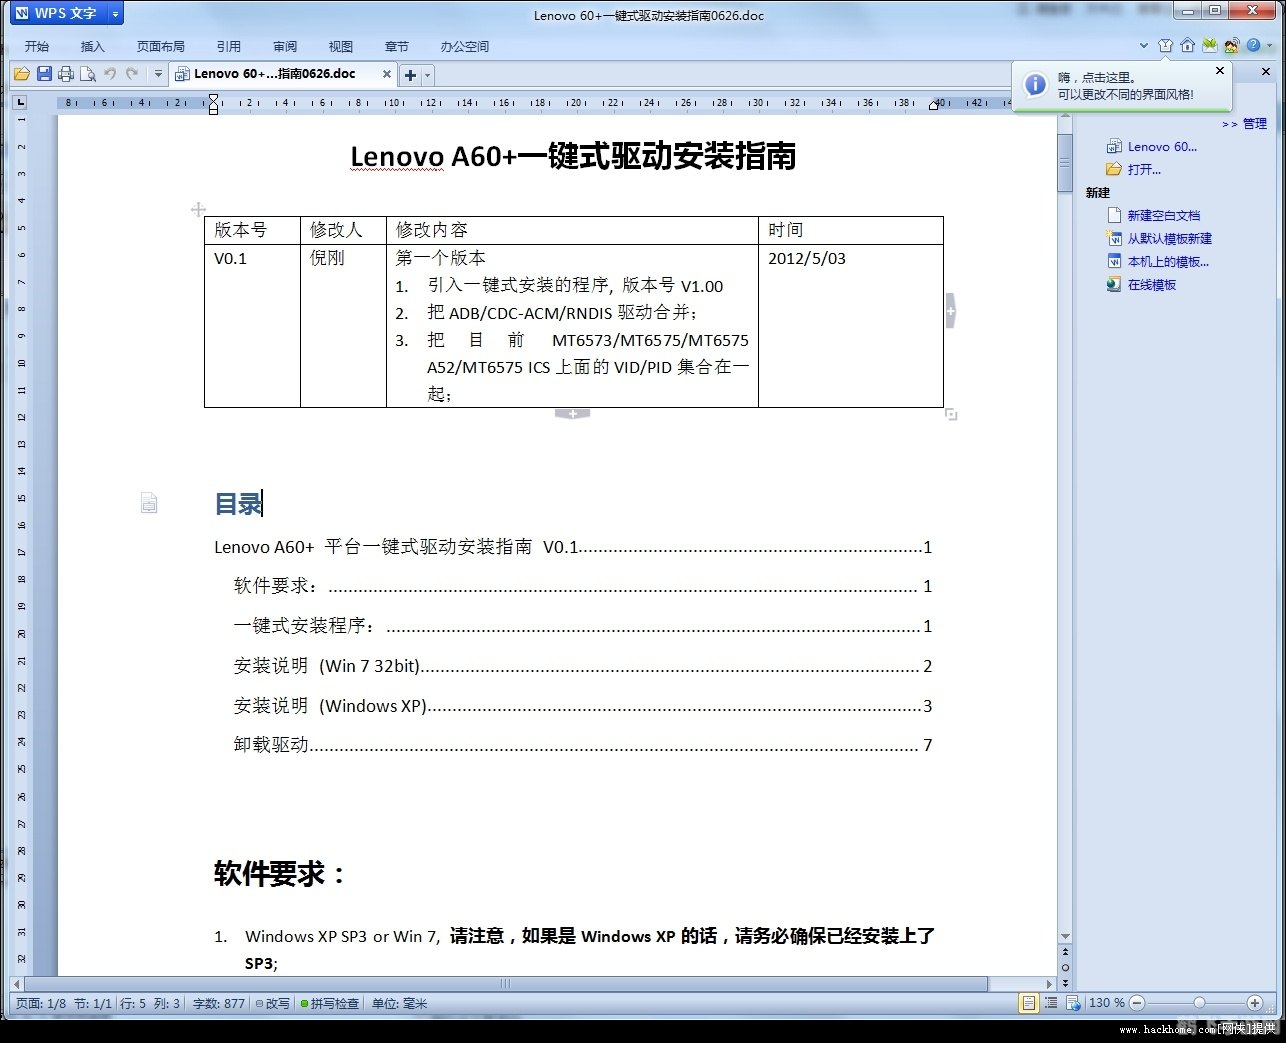Image resolution: width=1286 pixels, height=1043 pixels.
Task: Save the document with the floppy disk icon
Action: click(x=44, y=74)
